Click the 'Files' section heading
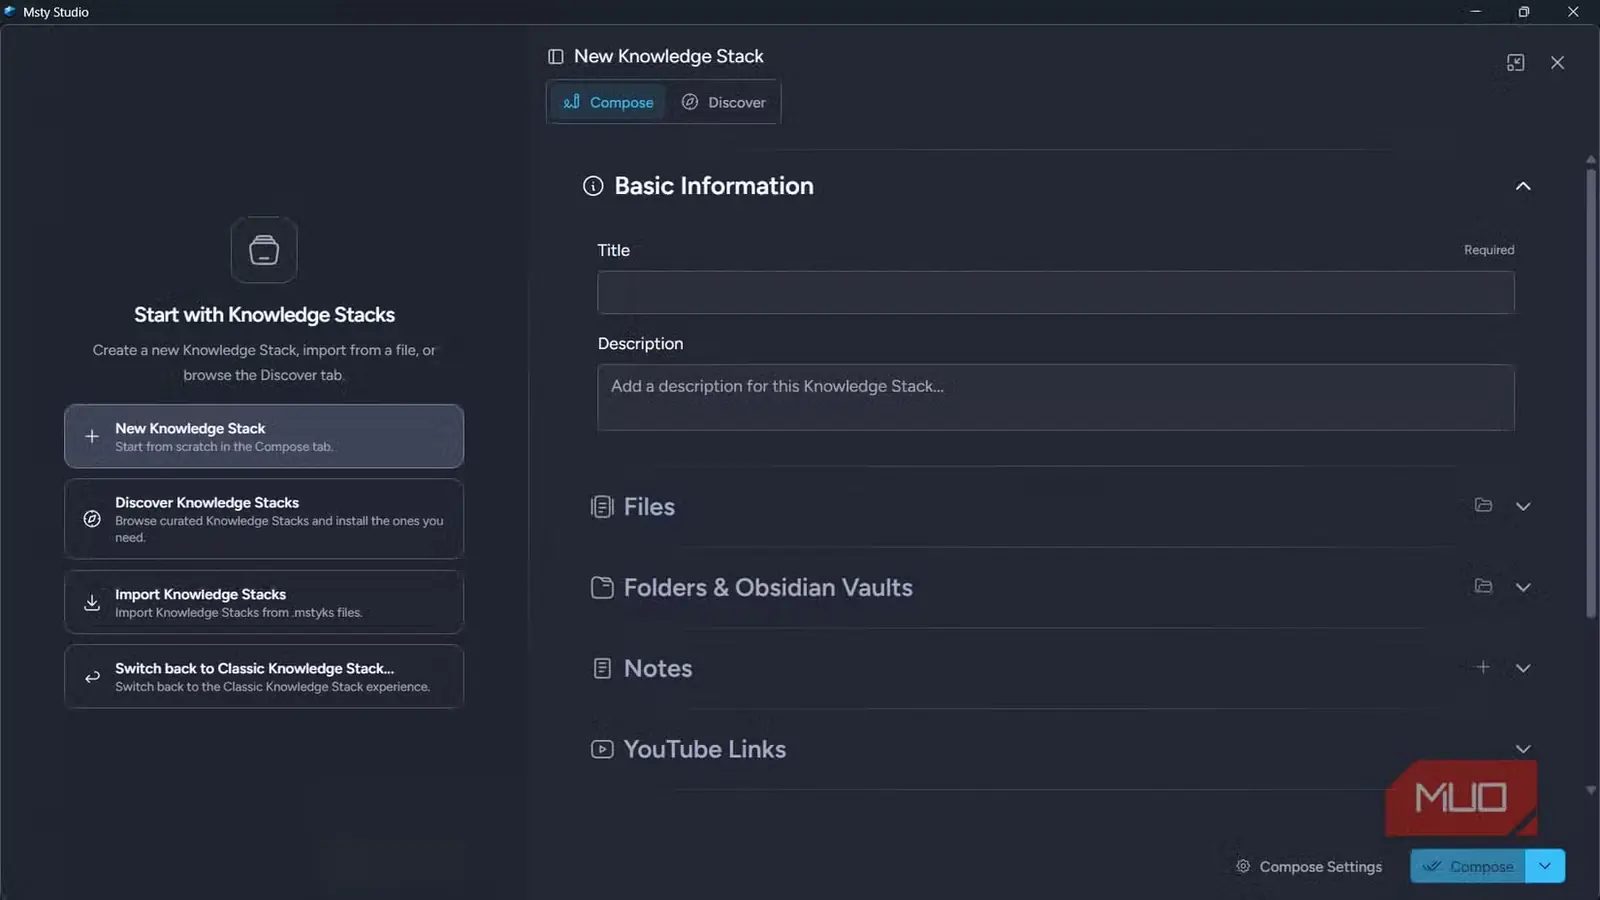 click(649, 507)
